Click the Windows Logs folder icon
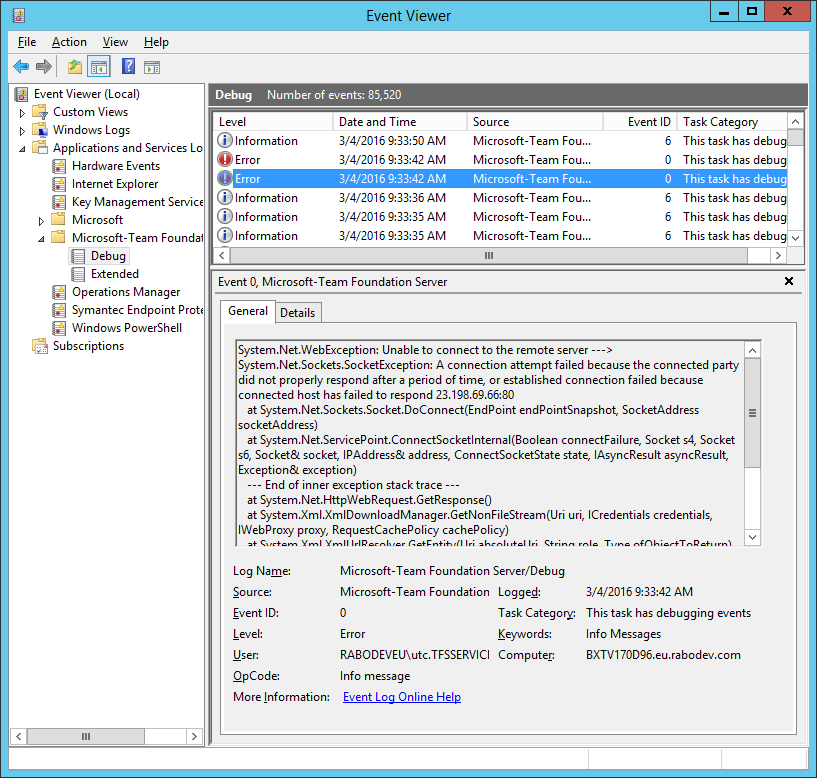Screen dimensions: 817x778 coord(40,130)
